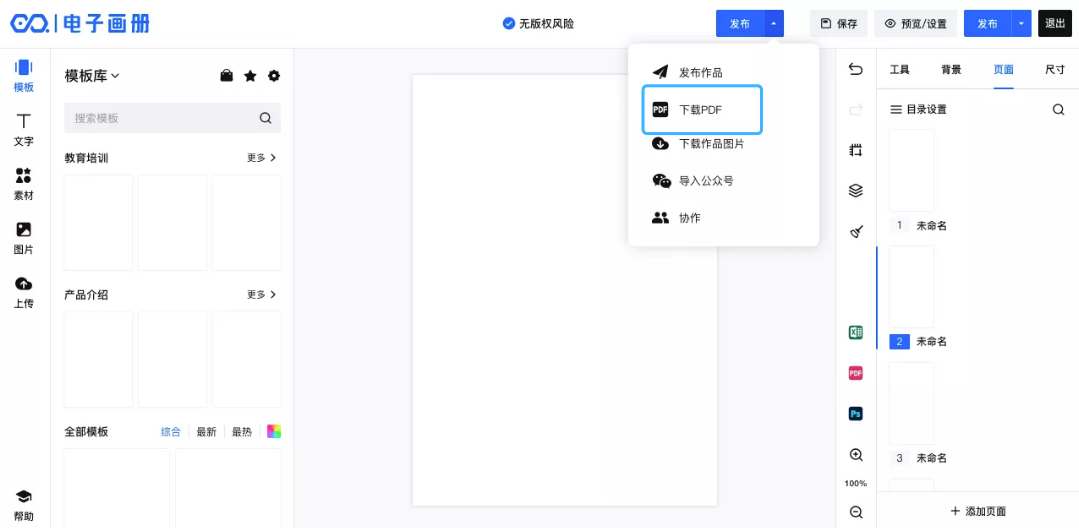Switch to the 背景 tab
1079x528 pixels.
click(951, 69)
